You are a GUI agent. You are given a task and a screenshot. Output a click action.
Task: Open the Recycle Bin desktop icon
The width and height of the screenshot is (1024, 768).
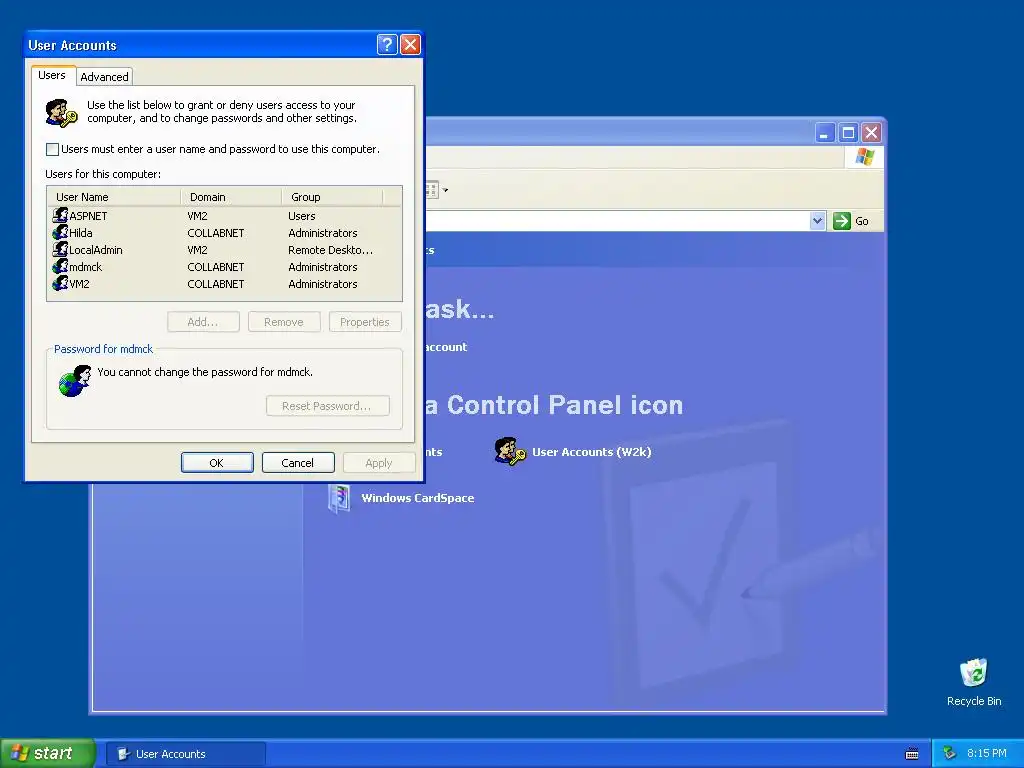coord(973,673)
